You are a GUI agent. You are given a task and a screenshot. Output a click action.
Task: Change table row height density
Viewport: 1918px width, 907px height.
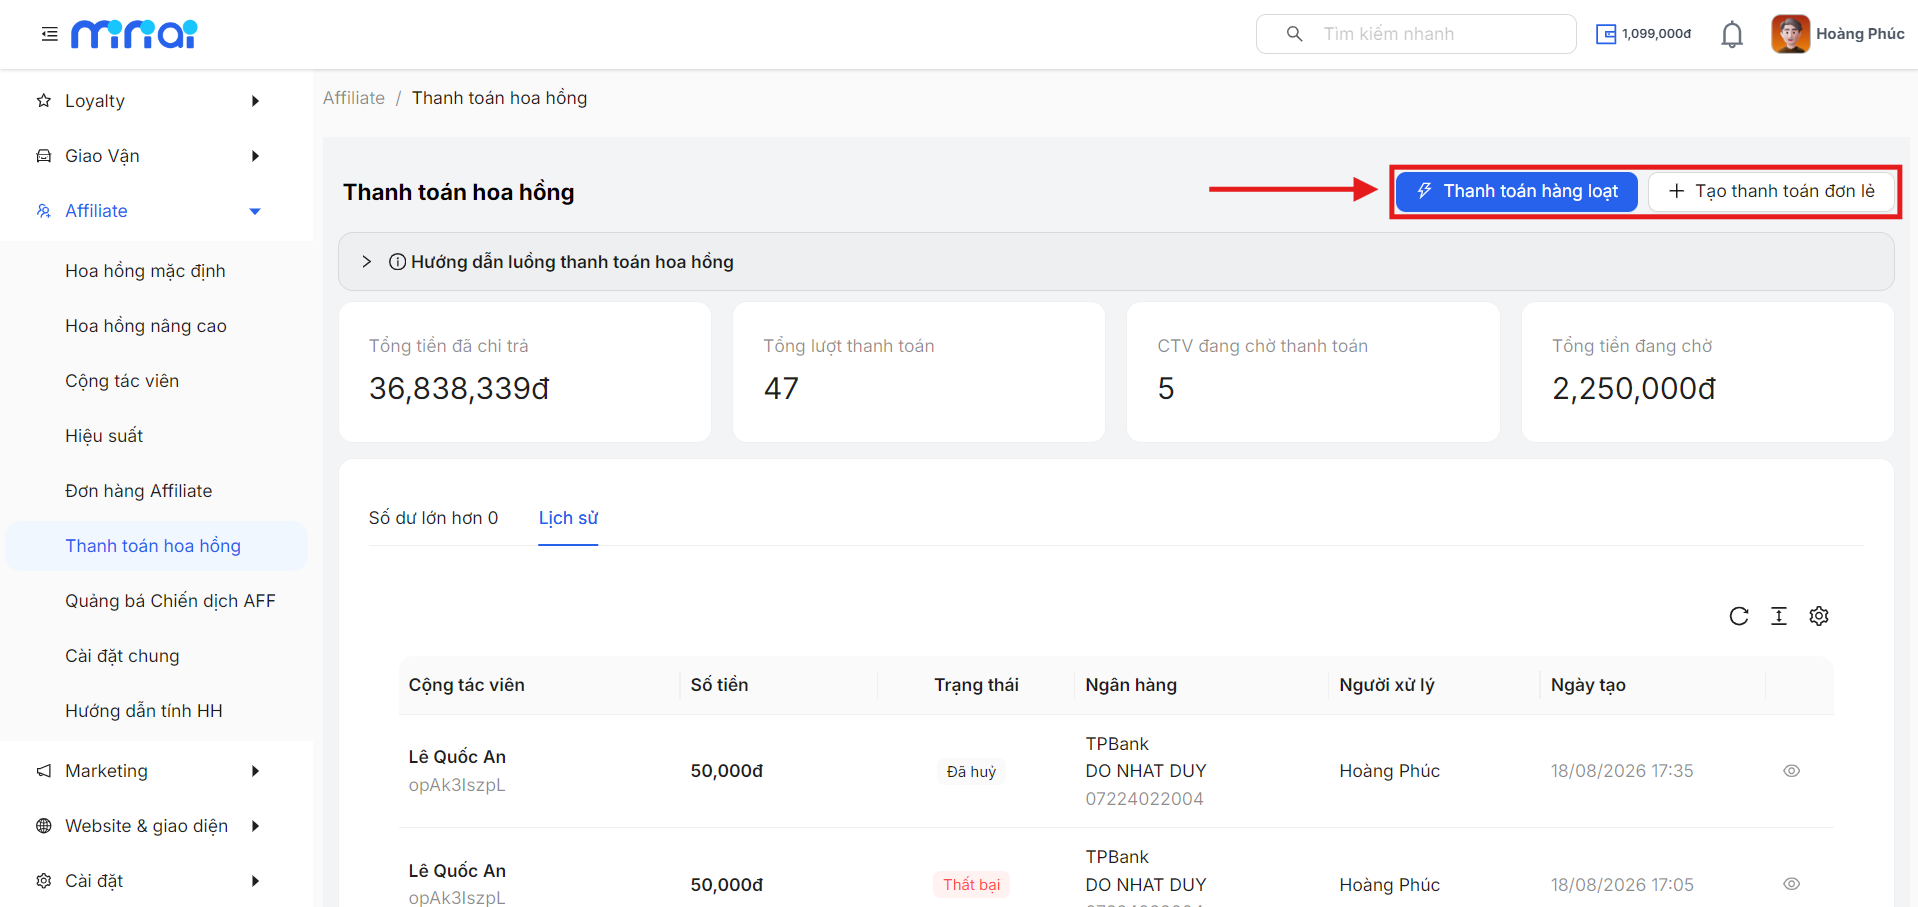tap(1779, 616)
